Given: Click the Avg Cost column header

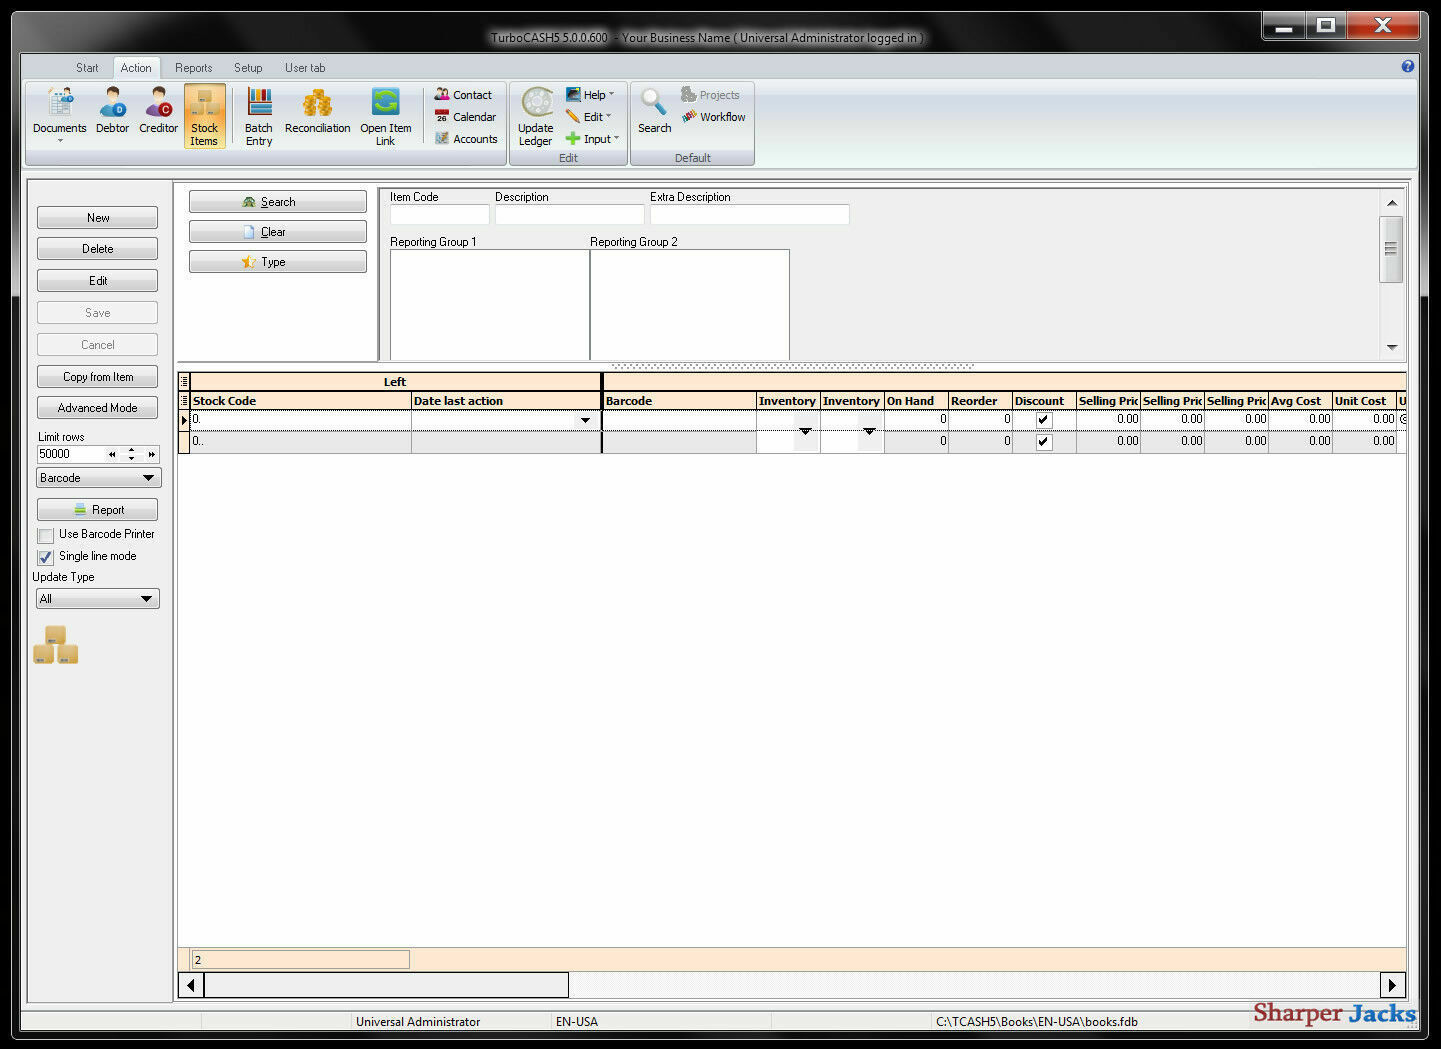Looking at the screenshot, I should pos(1300,401).
